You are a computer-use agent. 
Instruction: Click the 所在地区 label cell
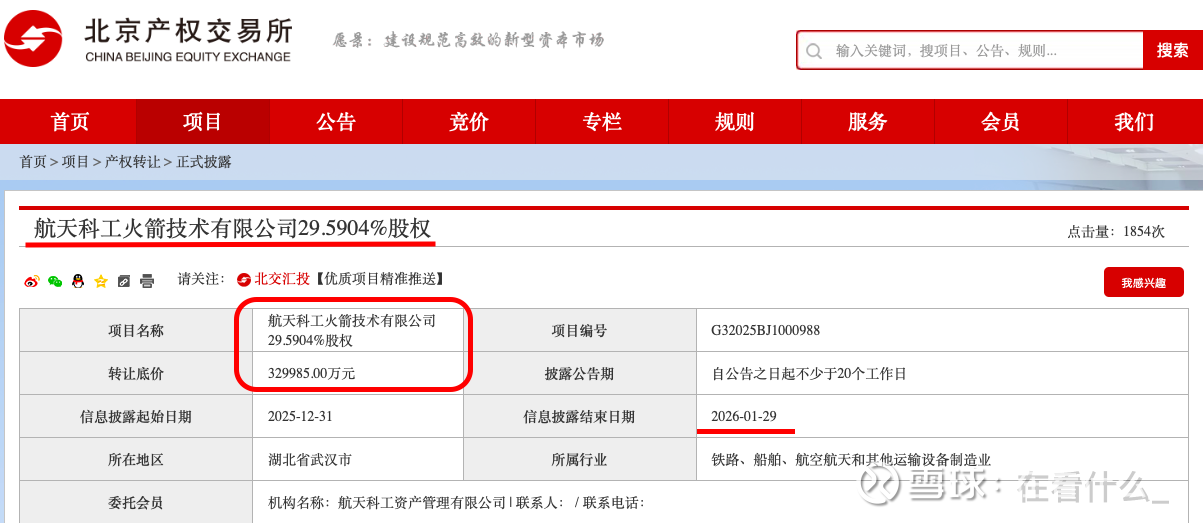[x=136, y=459]
